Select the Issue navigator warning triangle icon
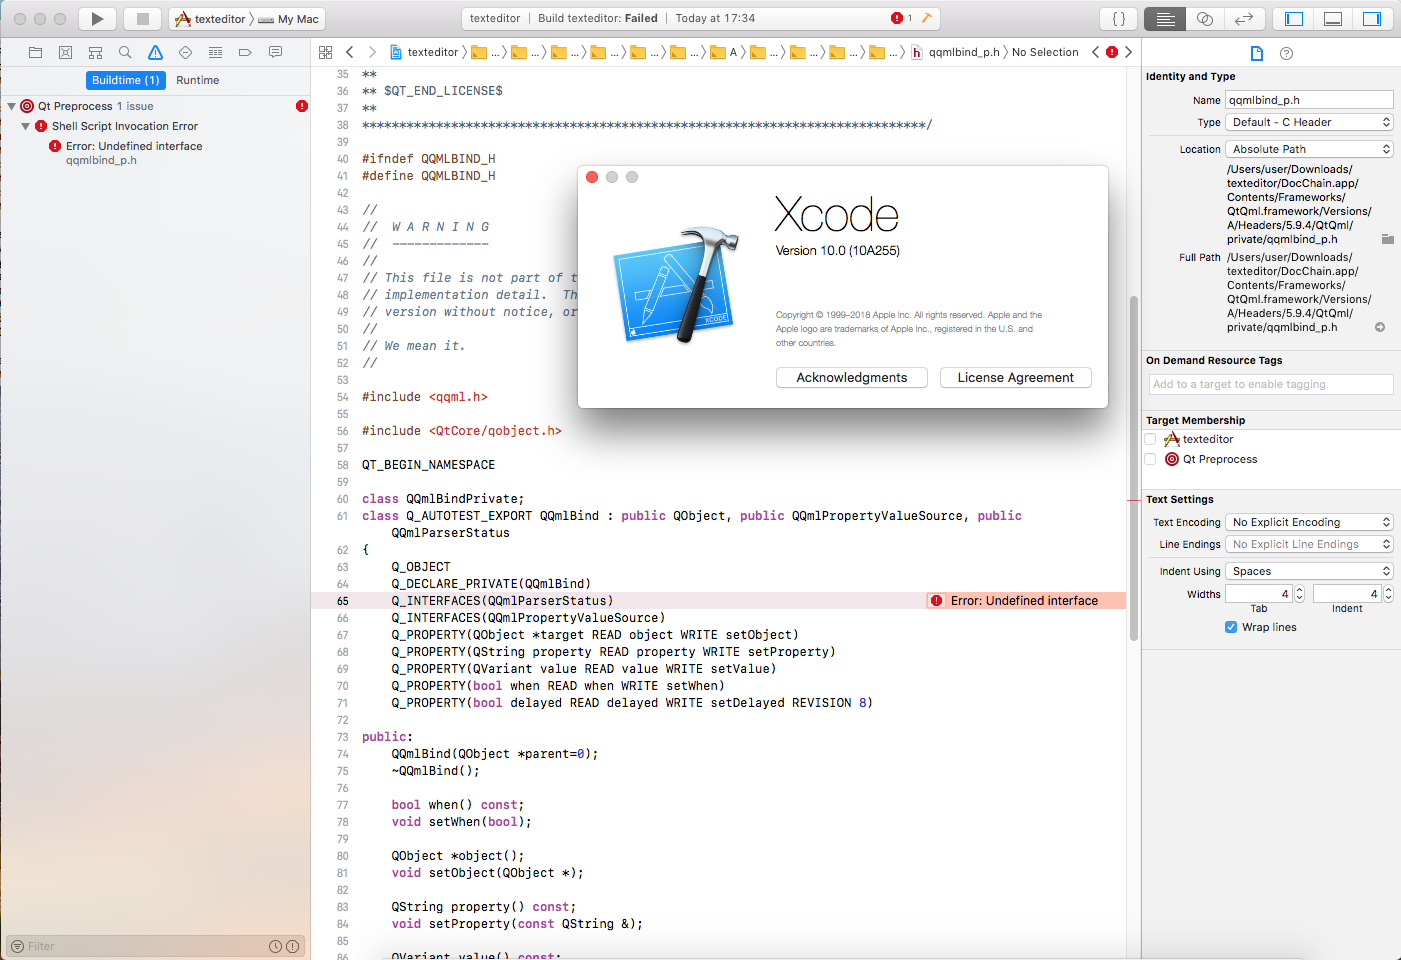Image resolution: width=1401 pixels, height=960 pixels. (x=155, y=52)
